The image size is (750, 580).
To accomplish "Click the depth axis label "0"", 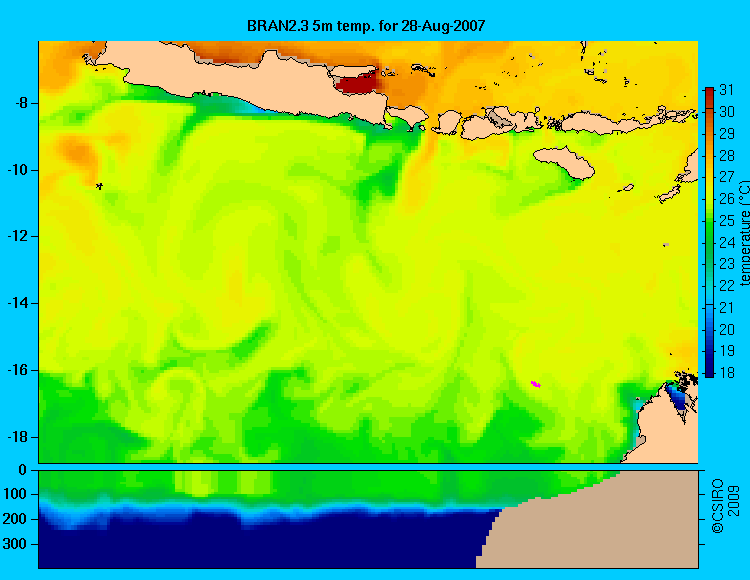I will 22,471.
